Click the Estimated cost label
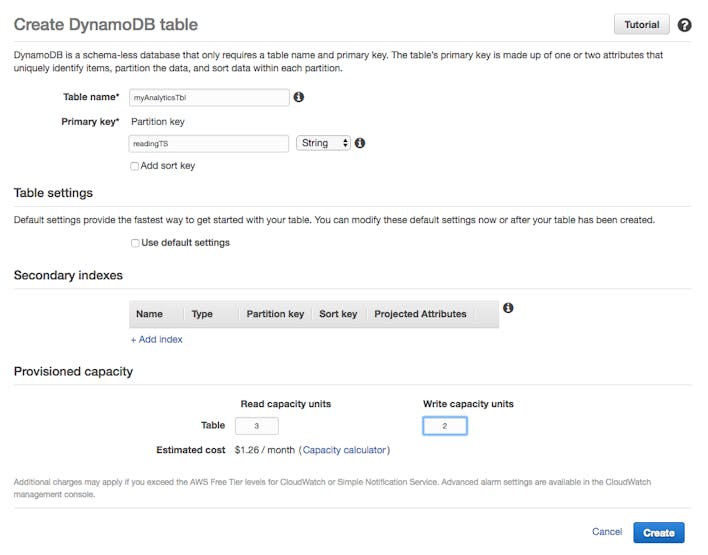Screen dimensions: 708x555 click(x=191, y=450)
